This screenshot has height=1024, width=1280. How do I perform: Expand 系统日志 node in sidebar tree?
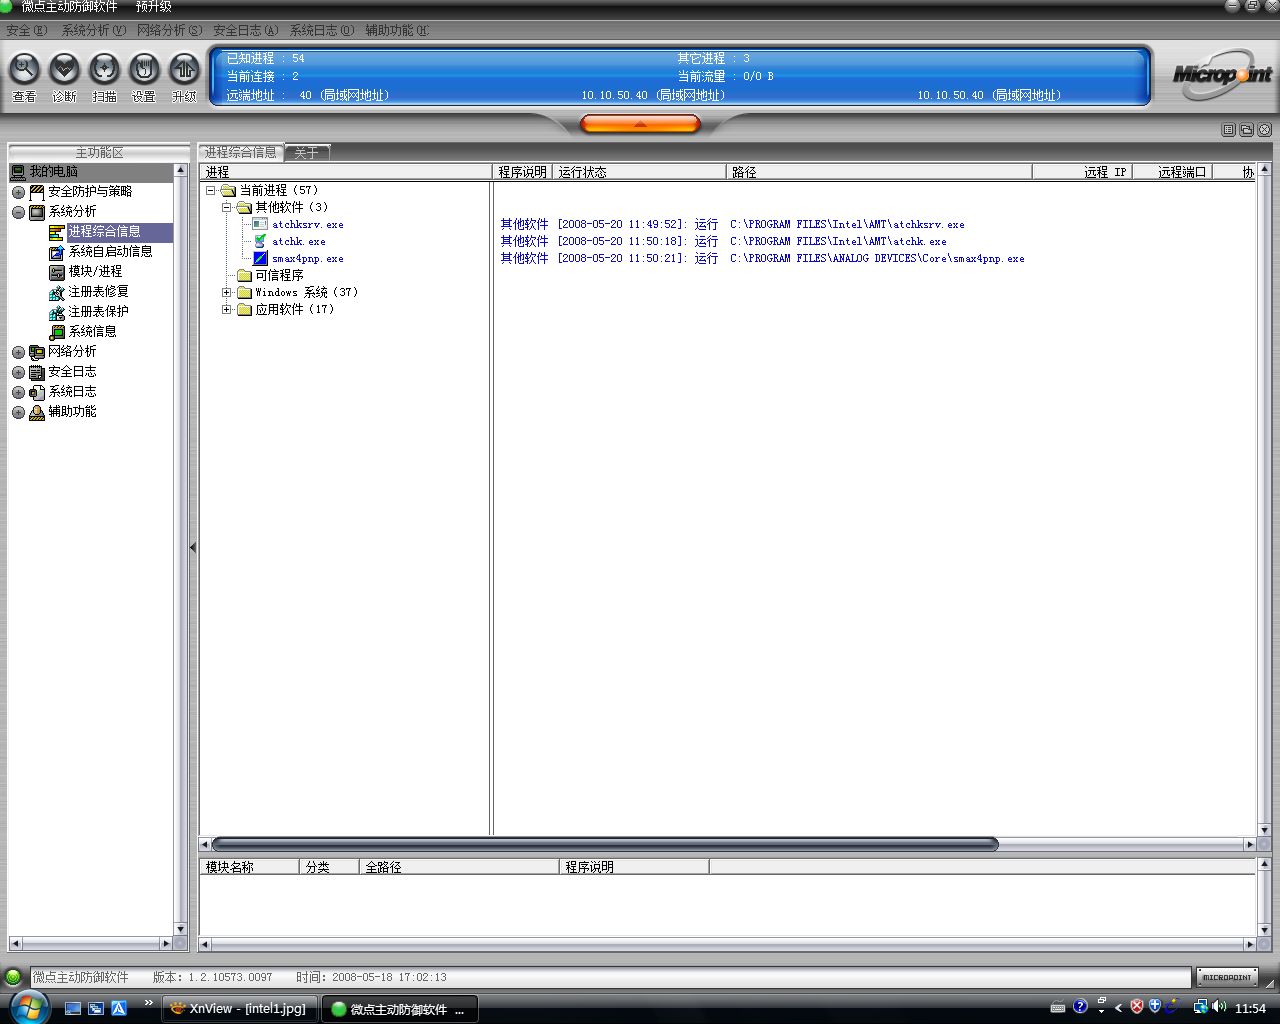click(18, 392)
